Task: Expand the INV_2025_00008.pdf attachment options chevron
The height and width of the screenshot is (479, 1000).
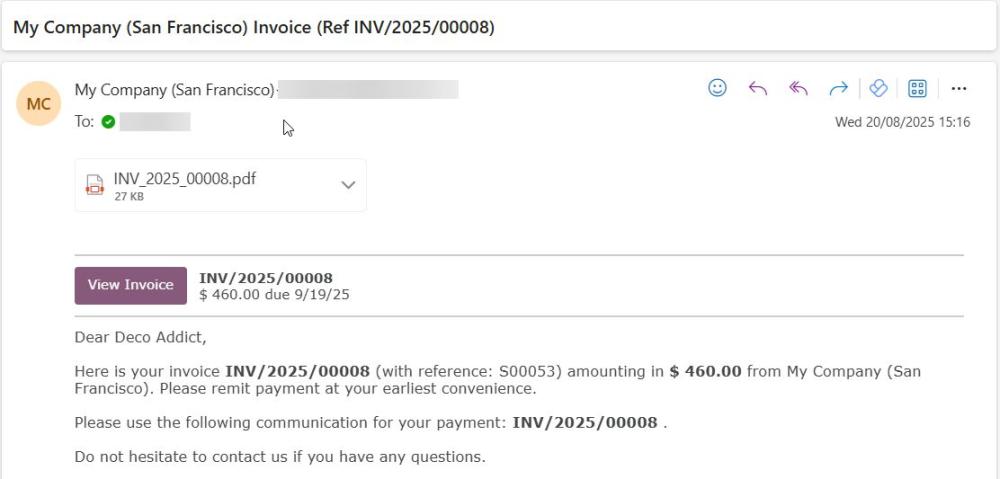Action: coord(348,185)
